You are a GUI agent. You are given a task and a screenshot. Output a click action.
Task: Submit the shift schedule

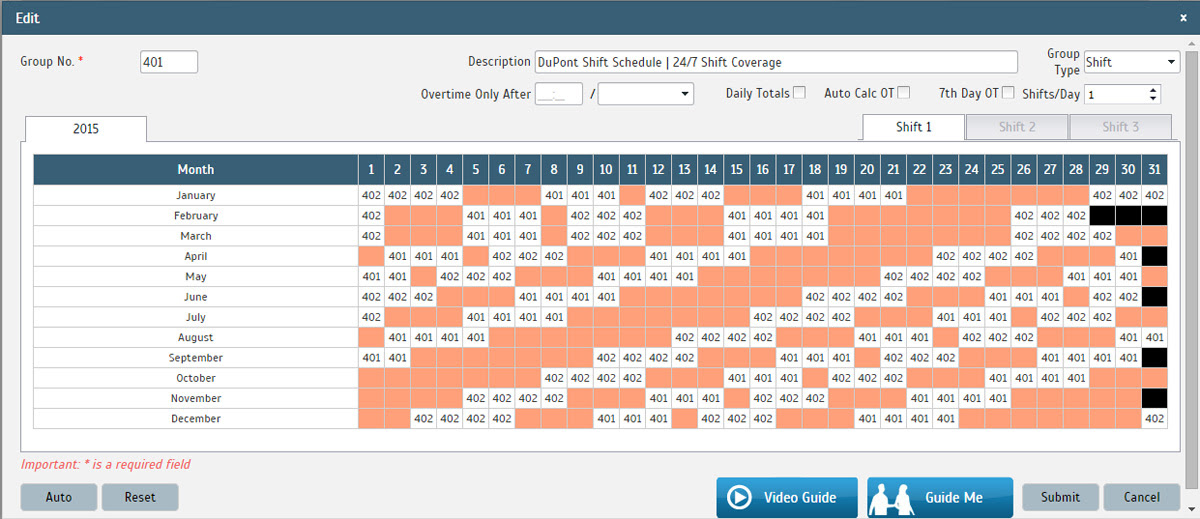coord(1060,497)
